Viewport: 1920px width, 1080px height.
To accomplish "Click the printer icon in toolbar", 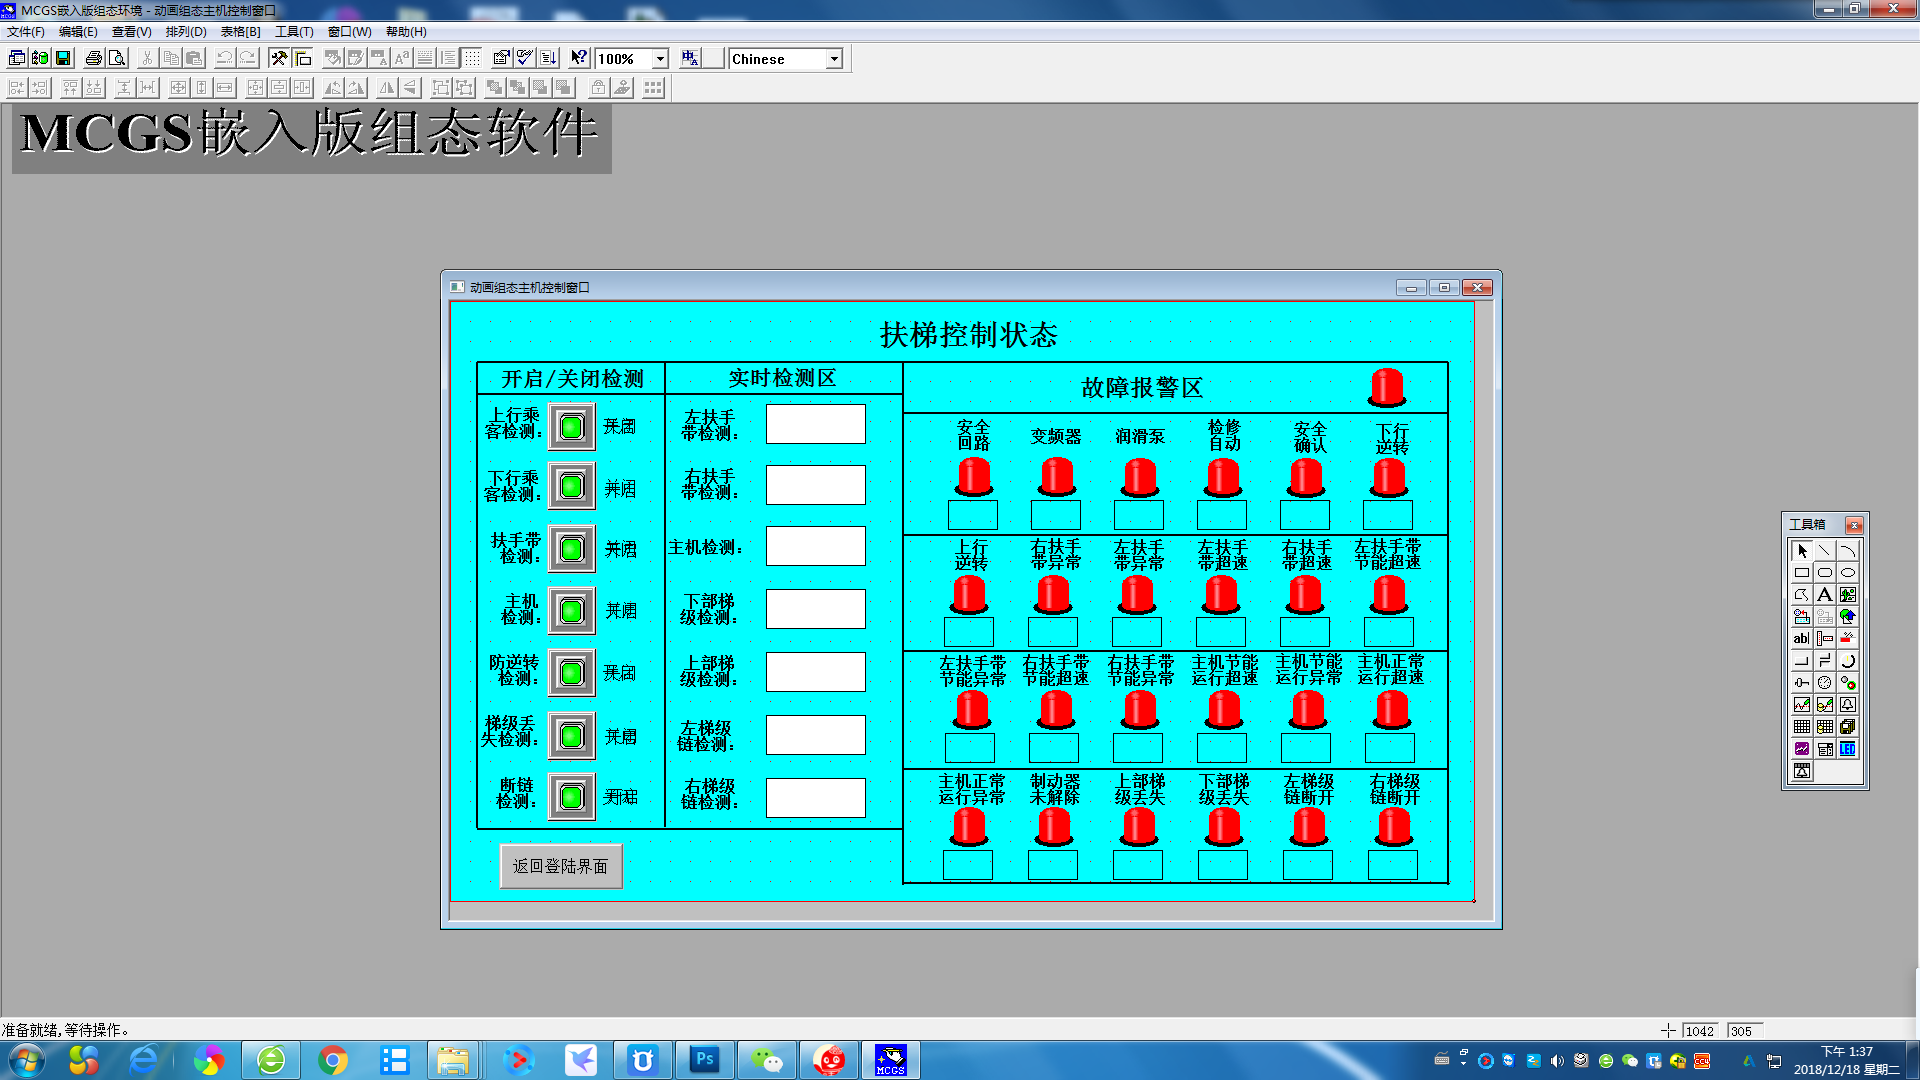I will (93, 59).
